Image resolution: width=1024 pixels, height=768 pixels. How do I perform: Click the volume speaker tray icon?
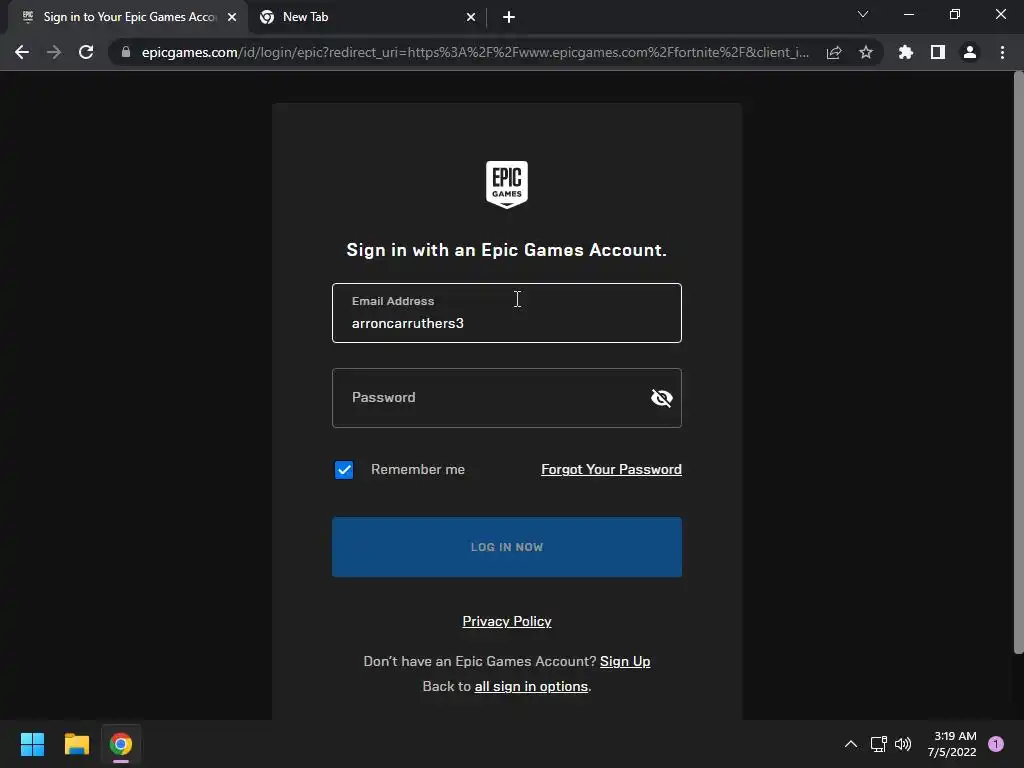point(903,744)
